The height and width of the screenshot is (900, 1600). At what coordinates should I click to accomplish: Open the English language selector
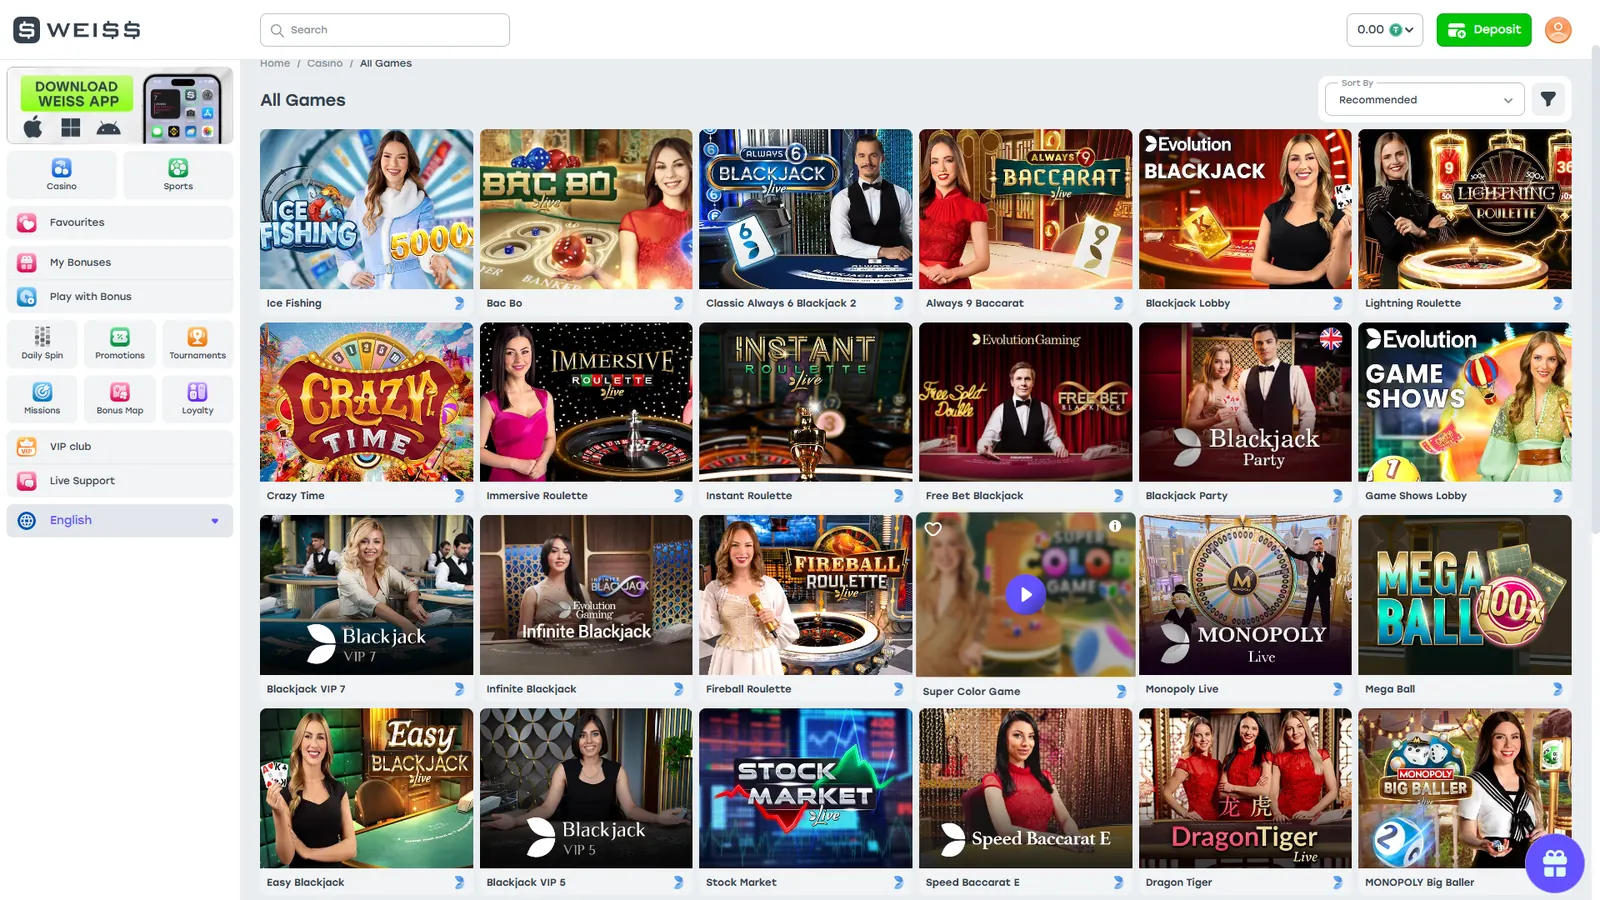[x=120, y=520]
